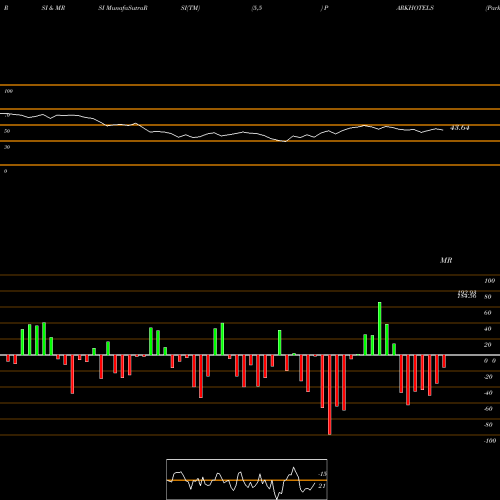This screenshot has height=500, width=500.
Task: Click the 40 label on the MR axis
Action: coord(488,329)
